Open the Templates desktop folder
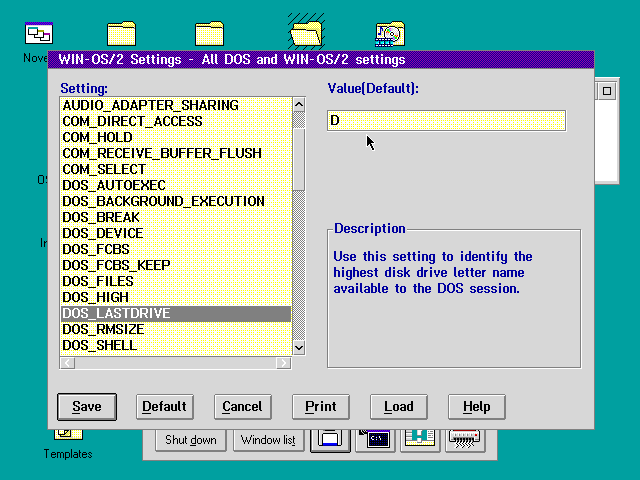The width and height of the screenshot is (640, 480). tap(68, 443)
